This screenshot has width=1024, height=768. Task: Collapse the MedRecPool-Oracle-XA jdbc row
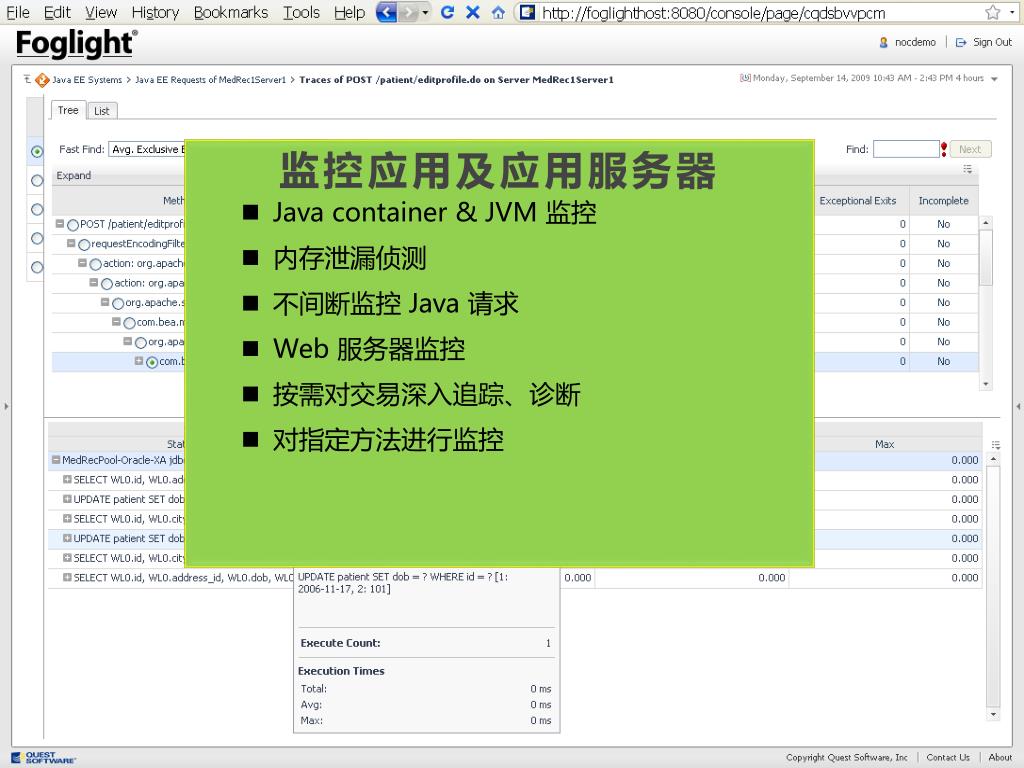(x=56, y=460)
